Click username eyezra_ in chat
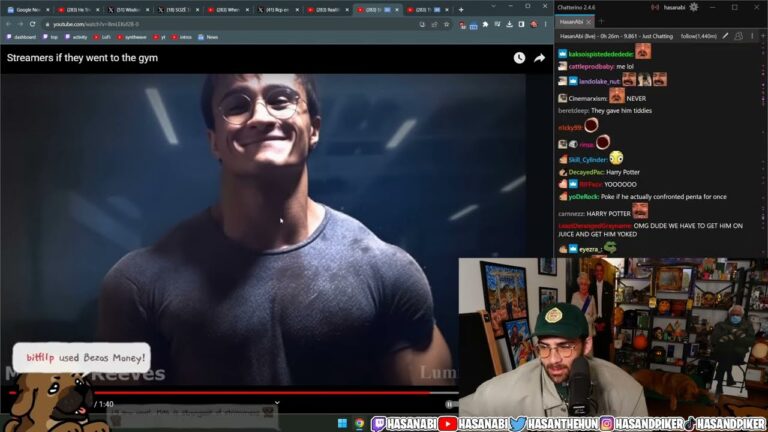Viewport: 768px width, 432px height. pyautogui.click(x=590, y=249)
